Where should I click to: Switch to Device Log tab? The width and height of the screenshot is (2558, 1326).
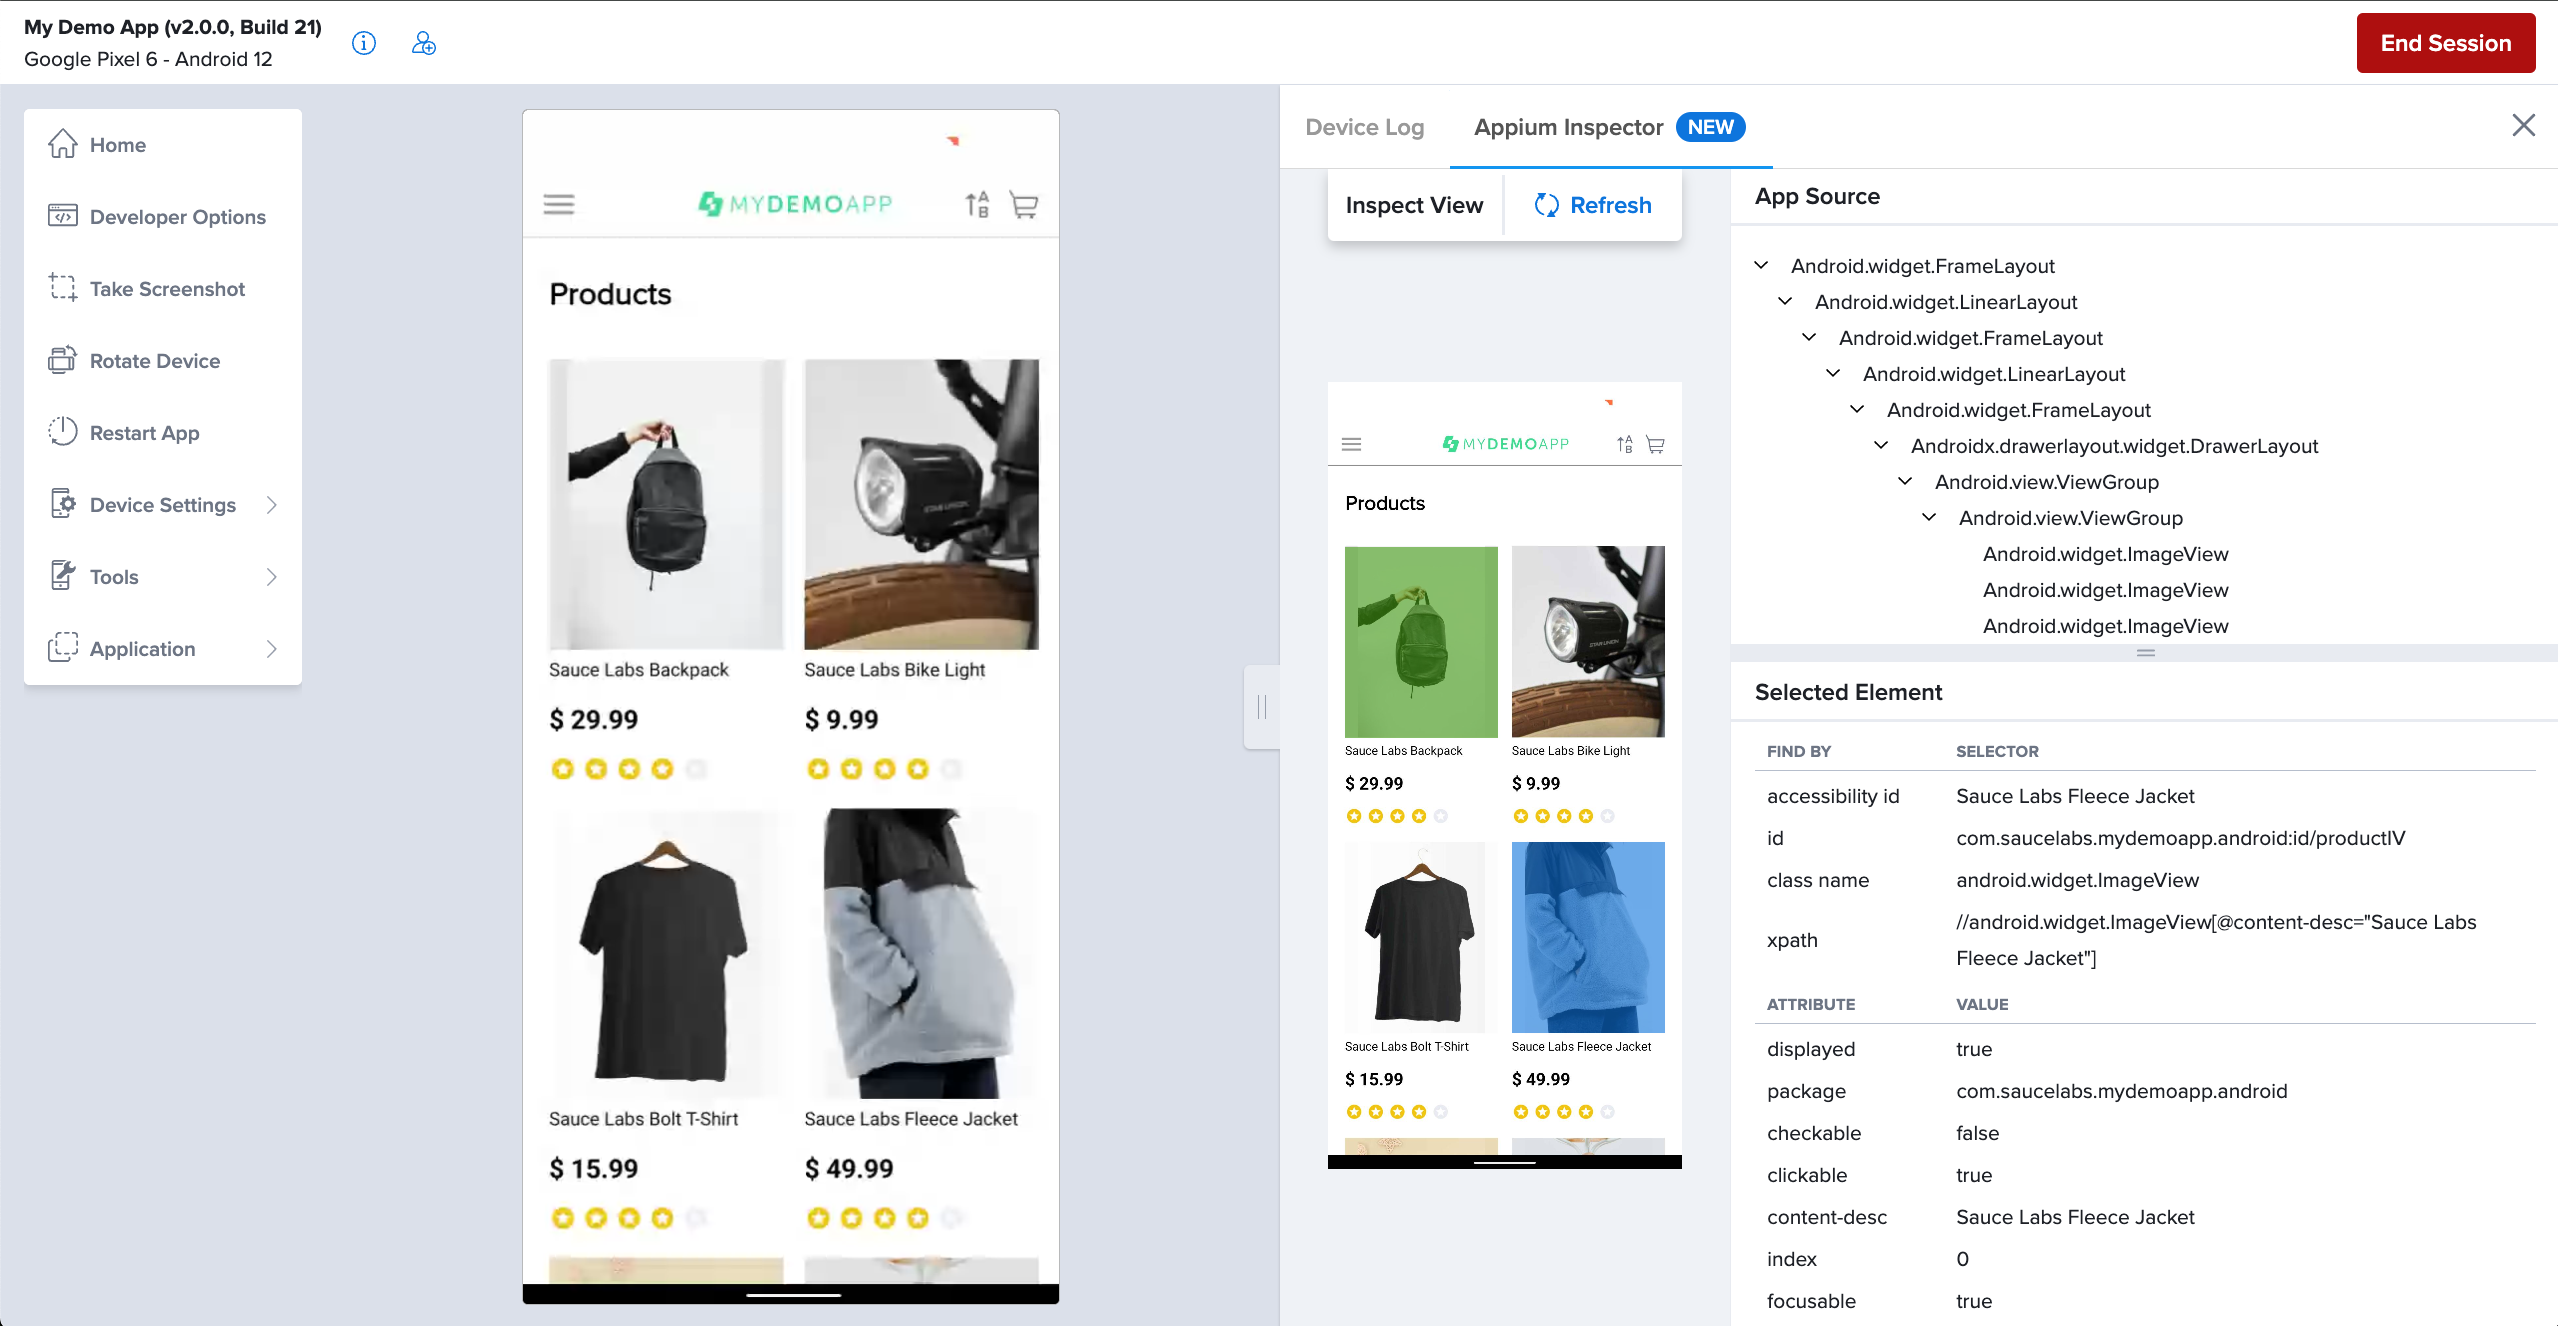pyautogui.click(x=1364, y=127)
